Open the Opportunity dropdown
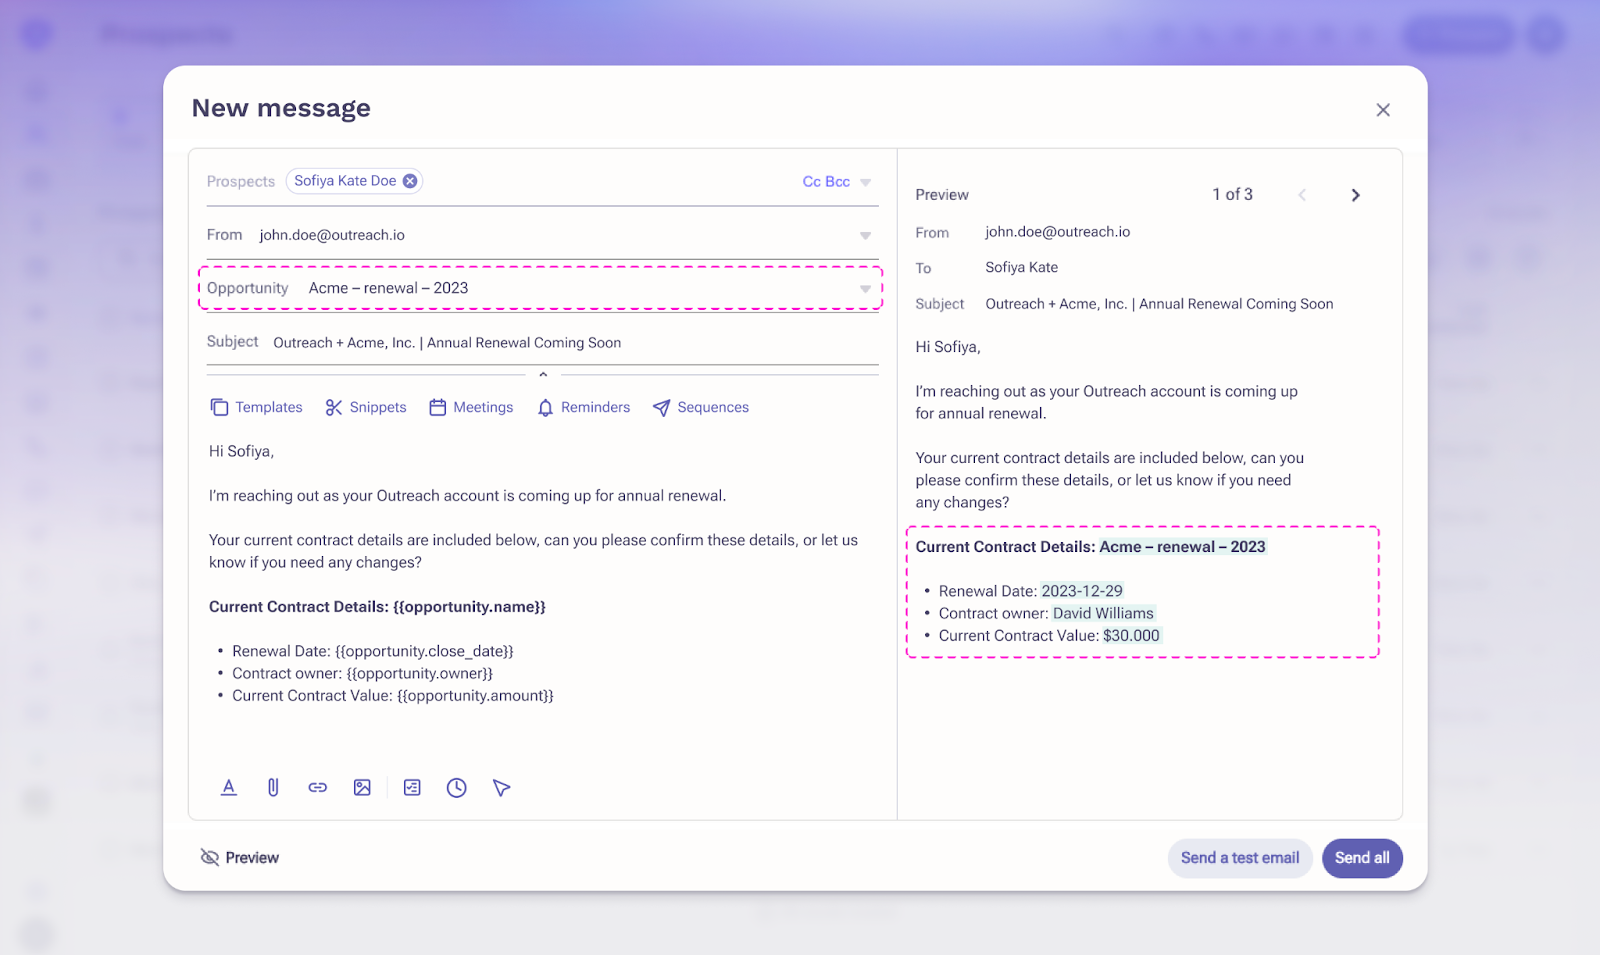Image resolution: width=1600 pixels, height=955 pixels. pos(866,289)
